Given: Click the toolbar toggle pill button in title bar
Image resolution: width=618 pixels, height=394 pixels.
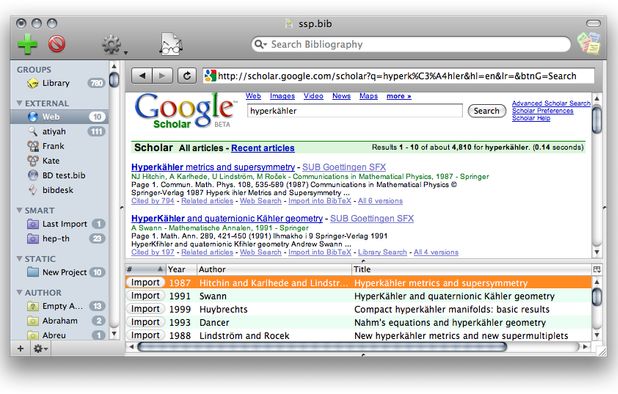Looking at the screenshot, I should pyautogui.click(x=593, y=24).
